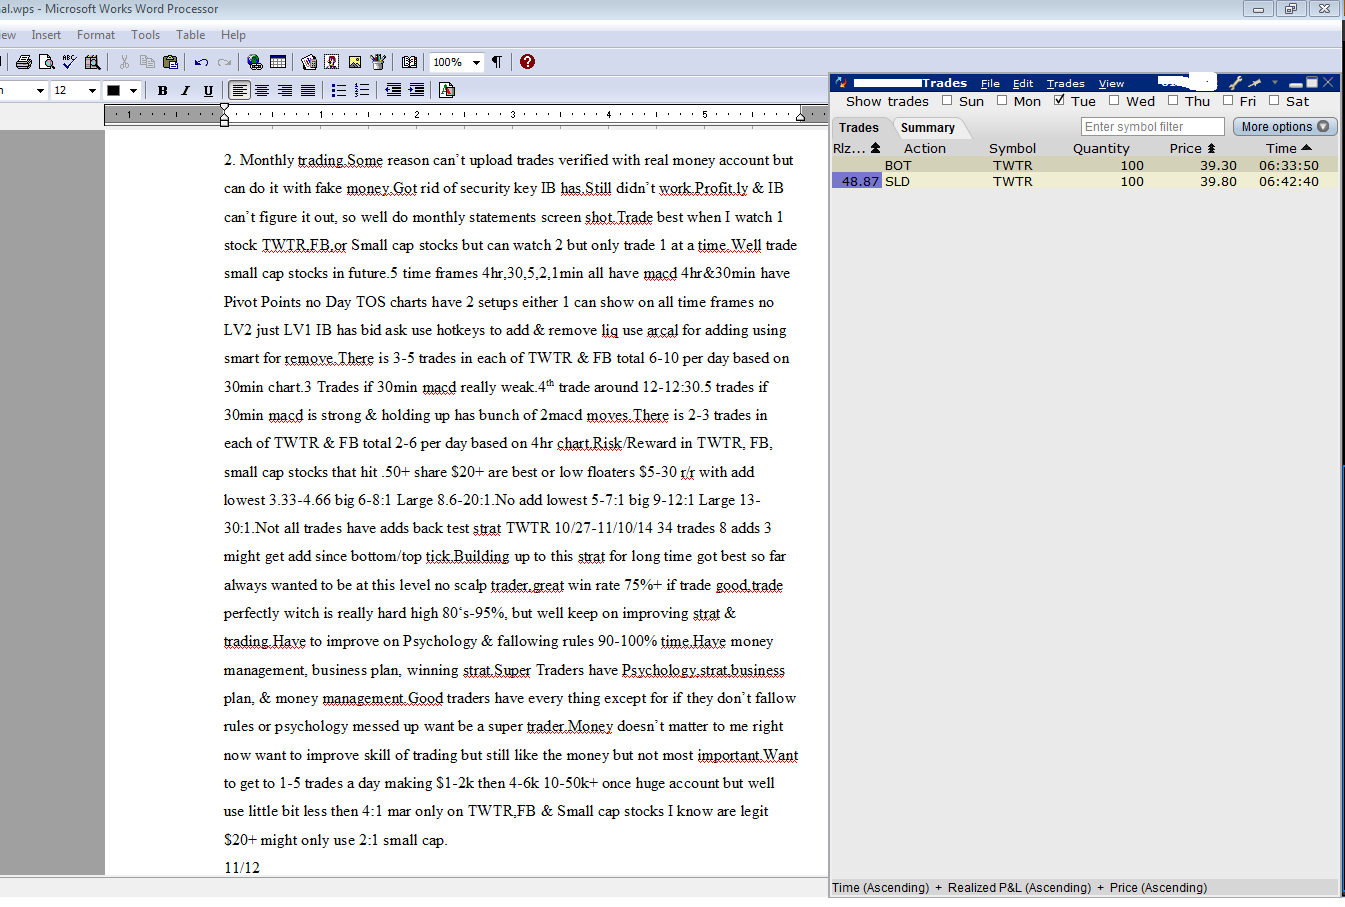Open Clip Art with the portrait icon
This screenshot has width=1345, height=907.
point(332,62)
